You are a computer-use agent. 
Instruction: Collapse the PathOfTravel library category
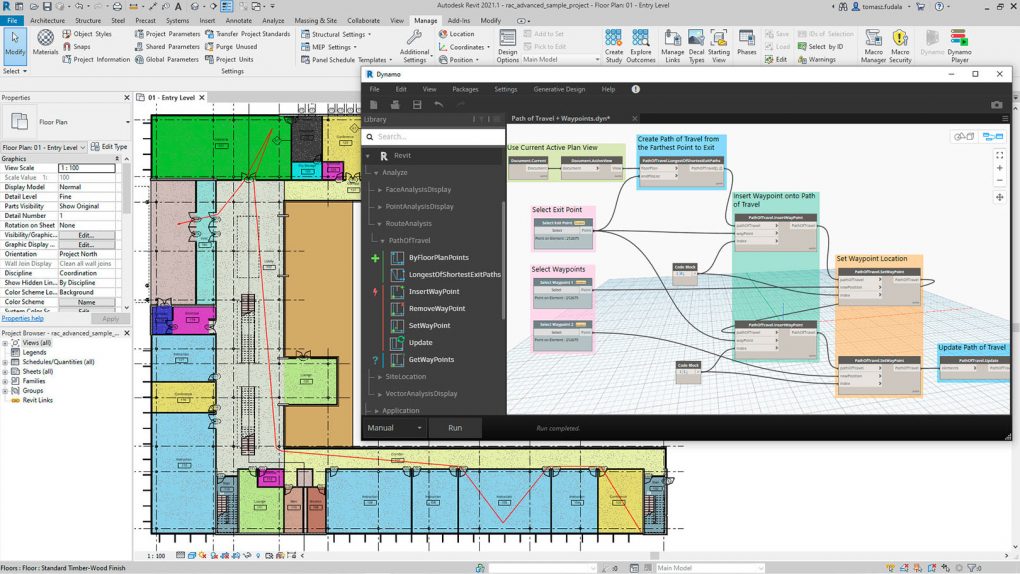[x=381, y=240]
